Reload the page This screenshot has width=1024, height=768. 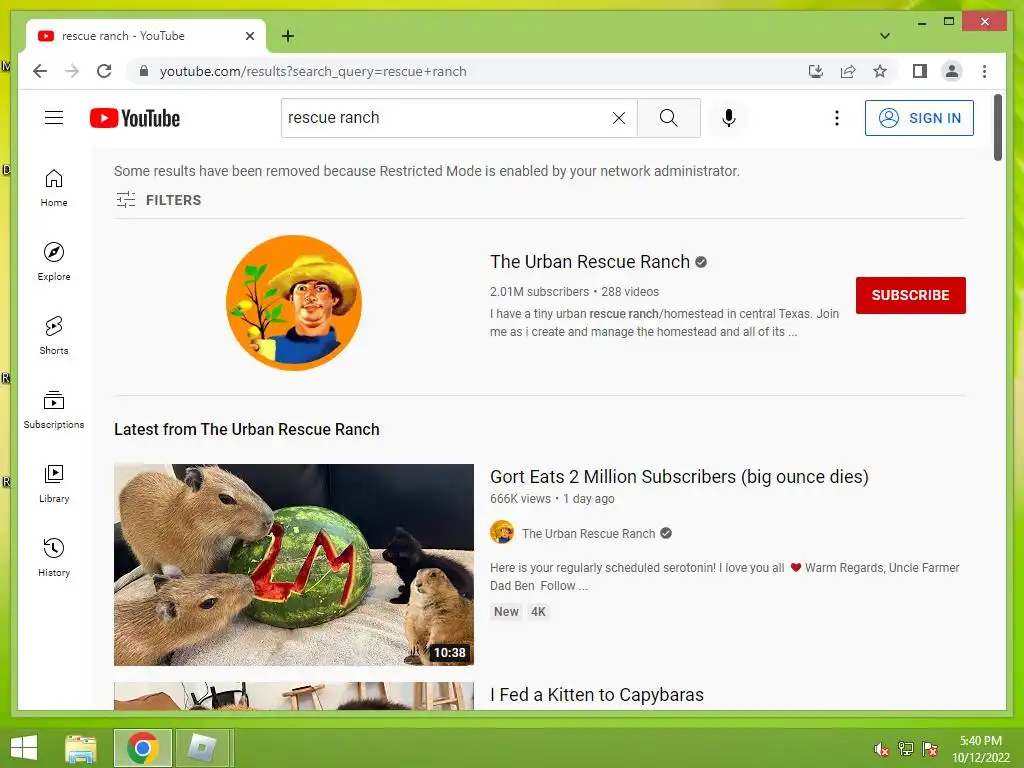point(104,71)
